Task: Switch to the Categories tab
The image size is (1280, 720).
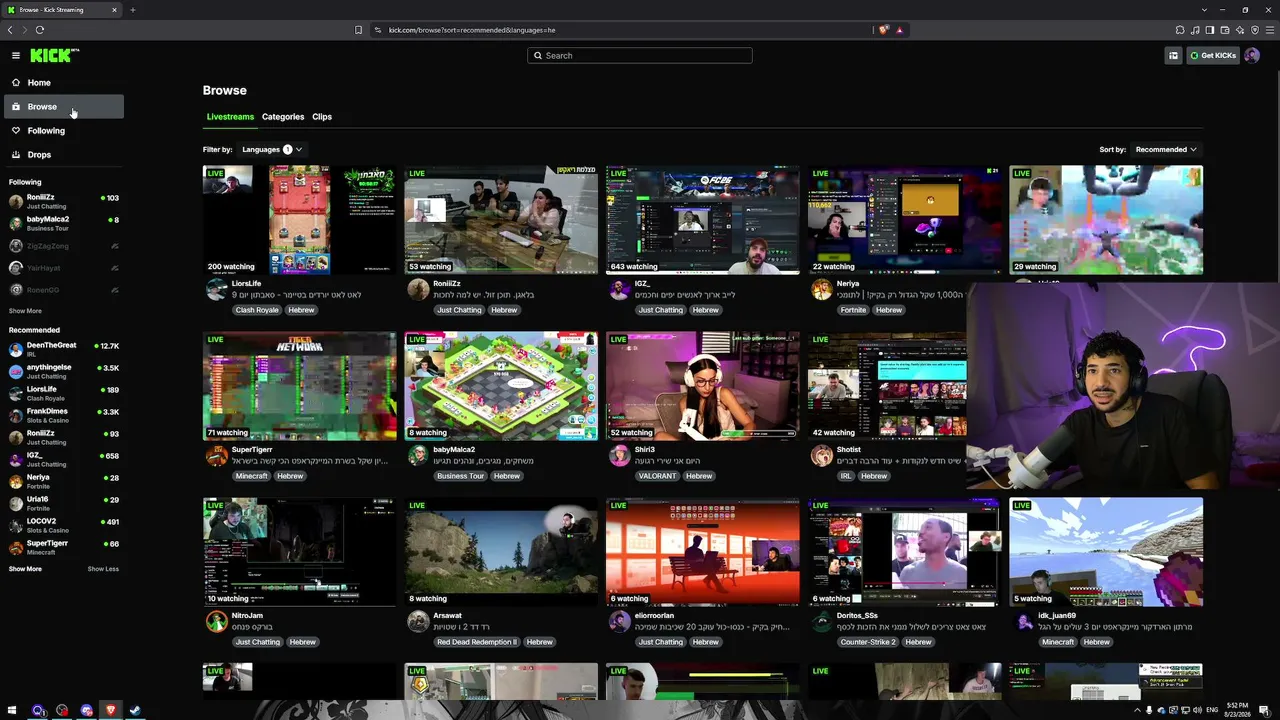Action: pos(283,117)
